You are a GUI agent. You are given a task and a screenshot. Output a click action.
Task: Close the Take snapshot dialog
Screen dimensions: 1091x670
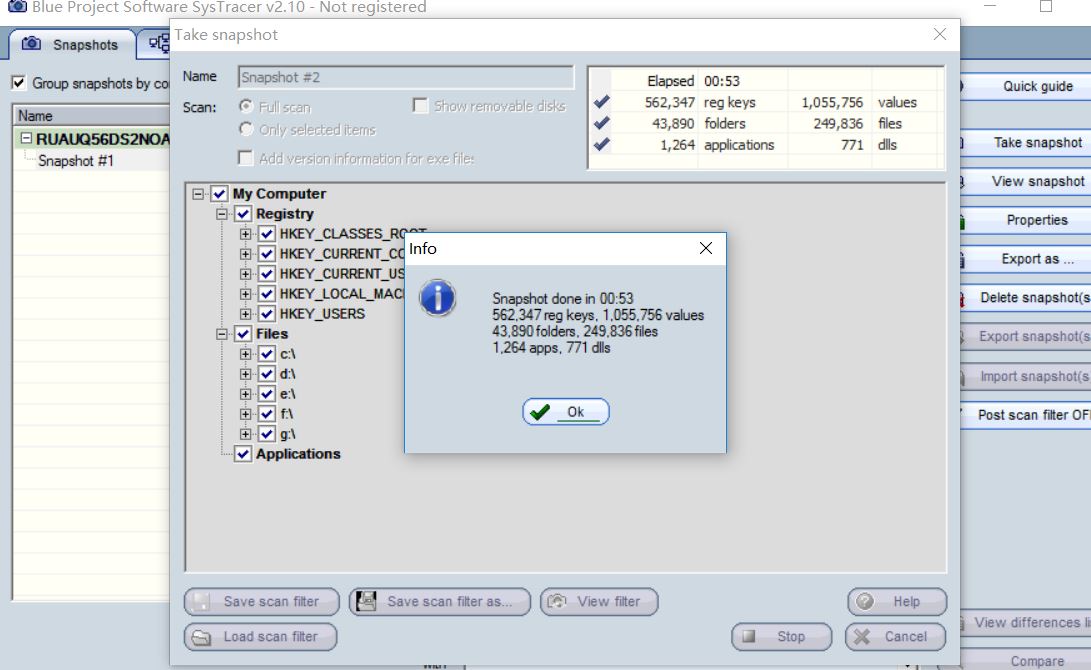(939, 34)
